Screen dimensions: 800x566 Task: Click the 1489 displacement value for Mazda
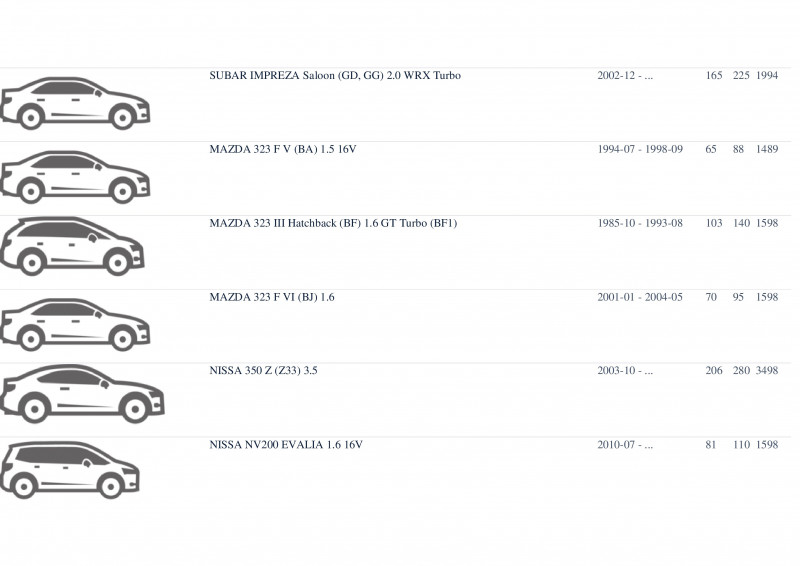tap(767, 150)
